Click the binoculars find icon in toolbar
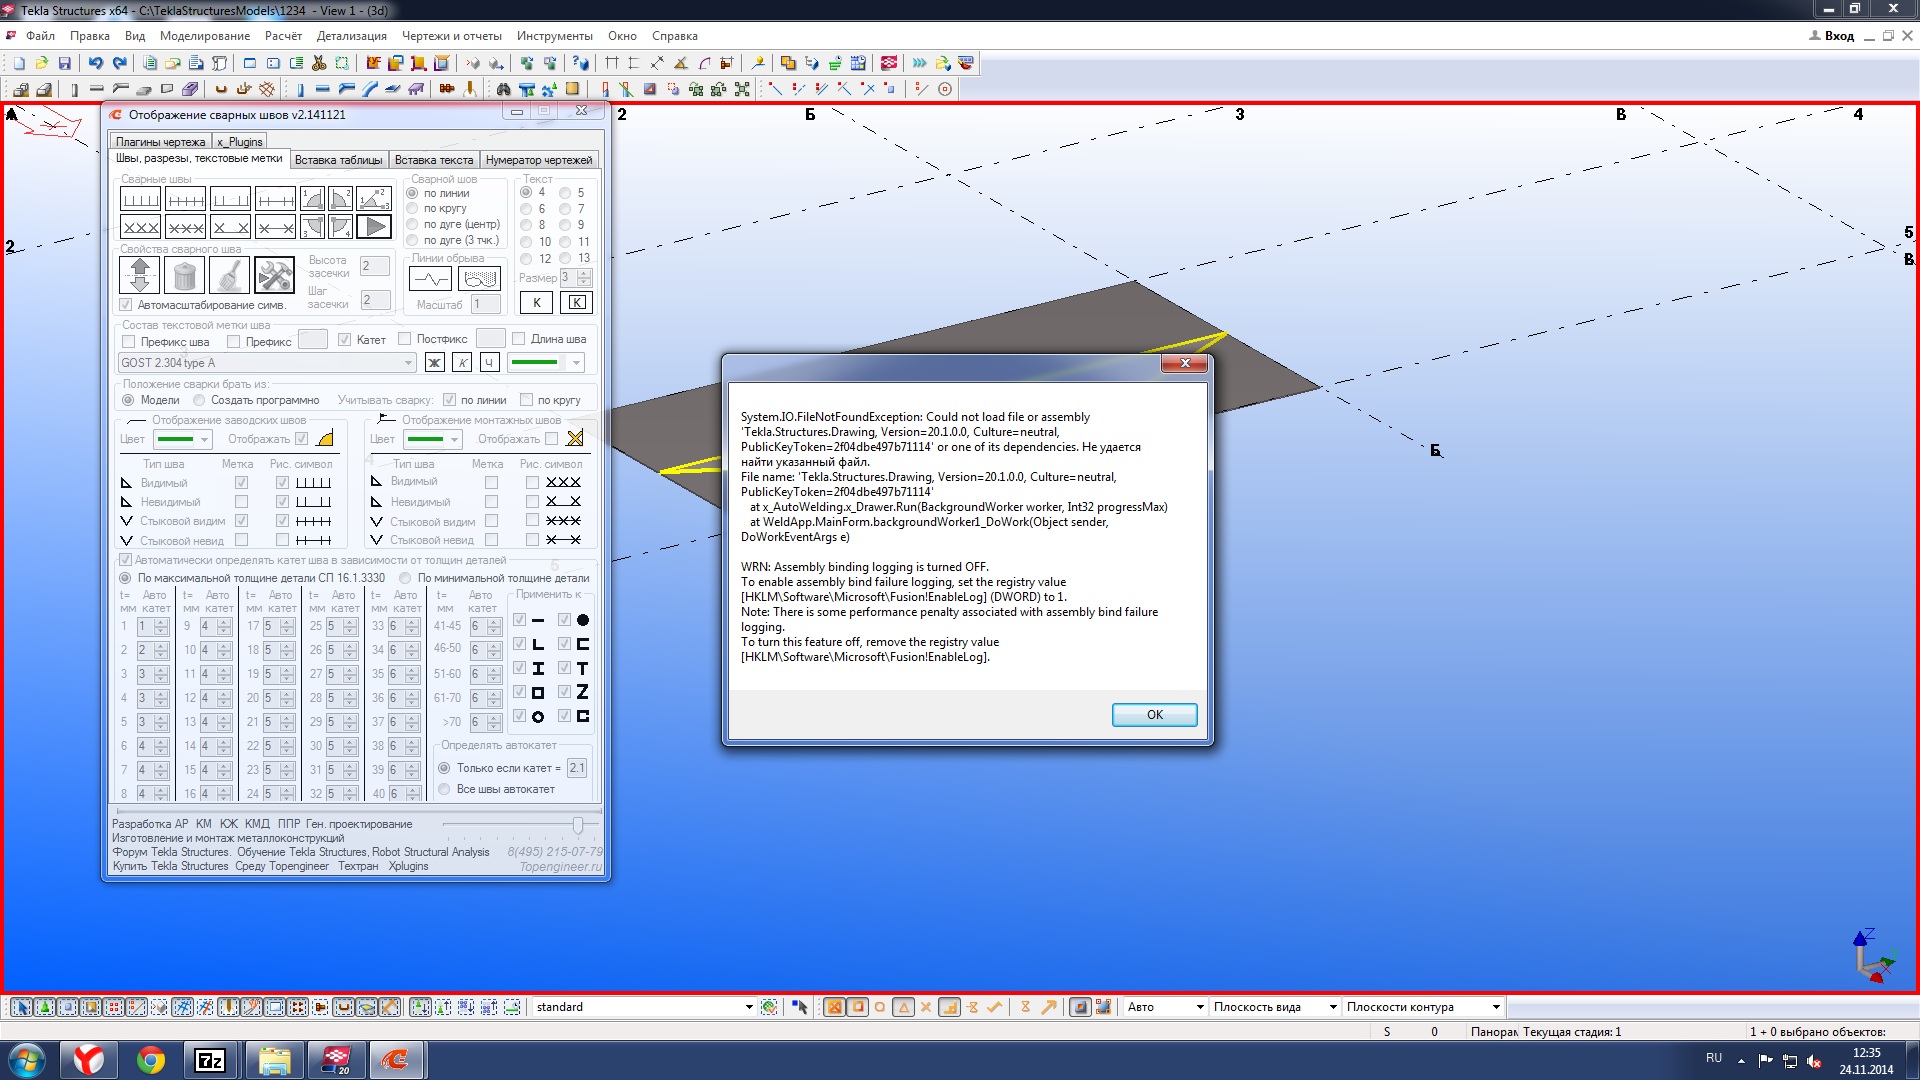The image size is (1920, 1080). point(503,89)
